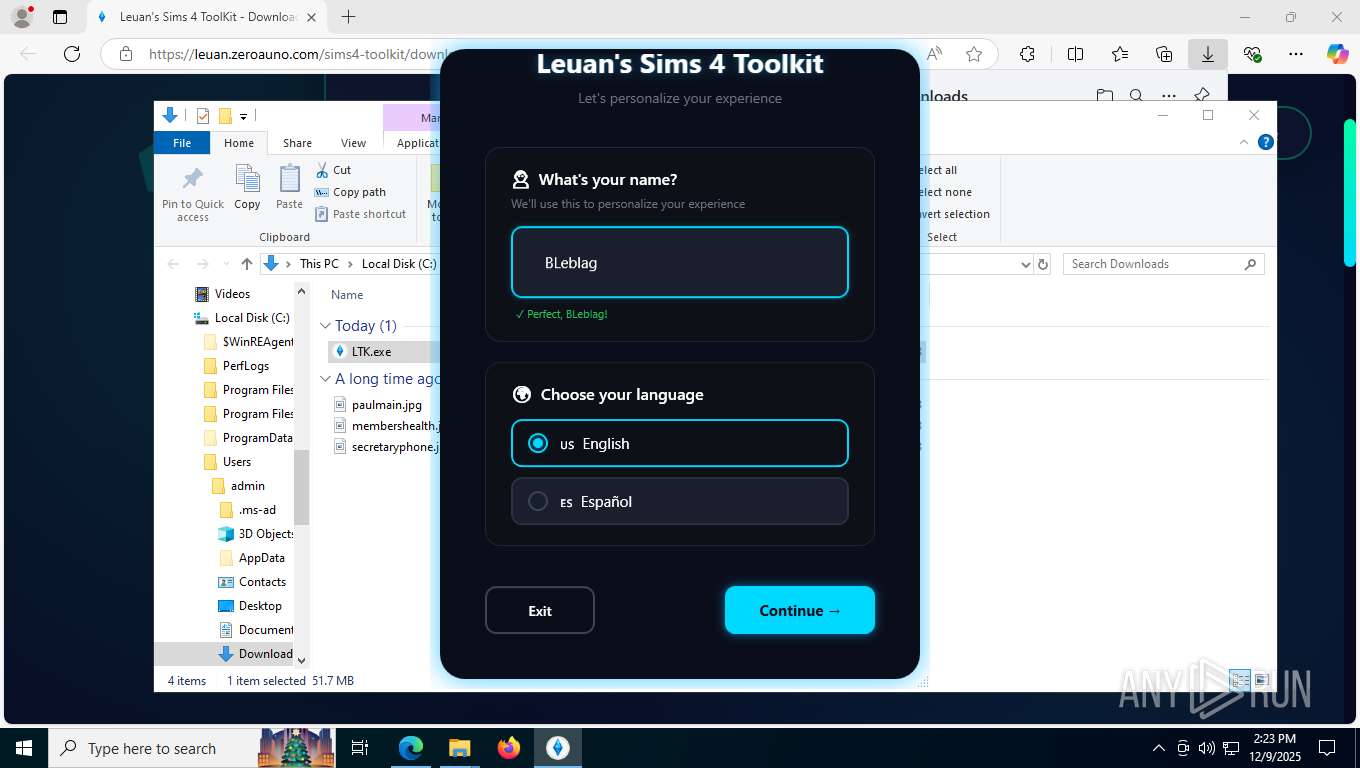The width and height of the screenshot is (1360, 768).
Task: Select the Español language option
Action: click(x=680, y=501)
